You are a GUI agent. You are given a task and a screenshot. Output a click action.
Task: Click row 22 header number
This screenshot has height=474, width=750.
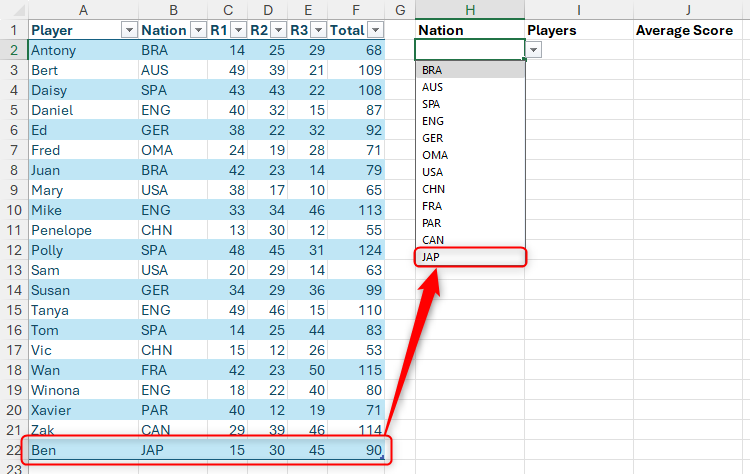click(13, 451)
